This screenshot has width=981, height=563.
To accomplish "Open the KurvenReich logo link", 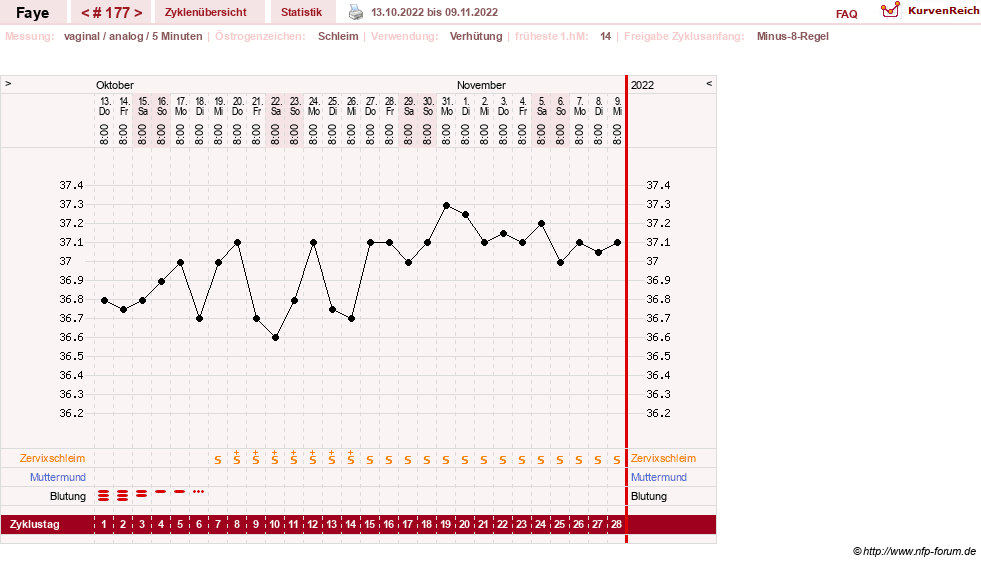I will tap(930, 11).
